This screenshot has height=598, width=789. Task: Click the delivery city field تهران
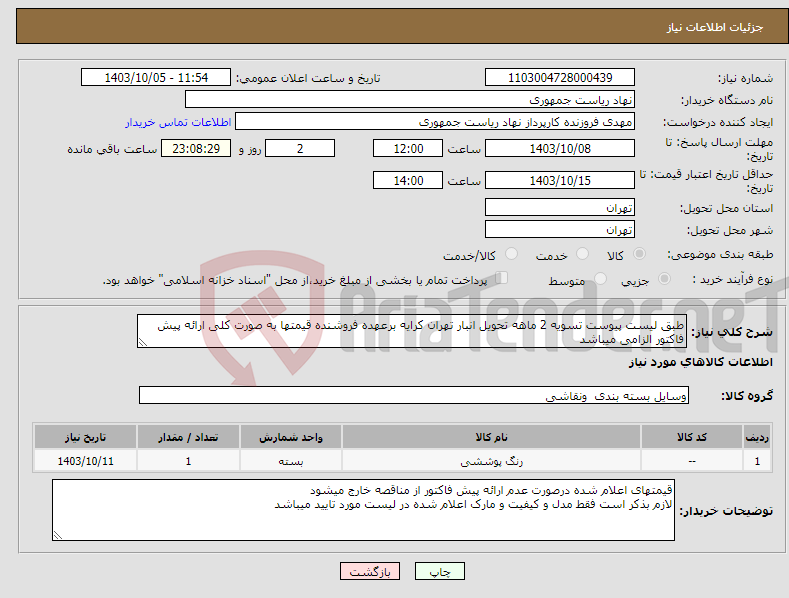(560, 230)
